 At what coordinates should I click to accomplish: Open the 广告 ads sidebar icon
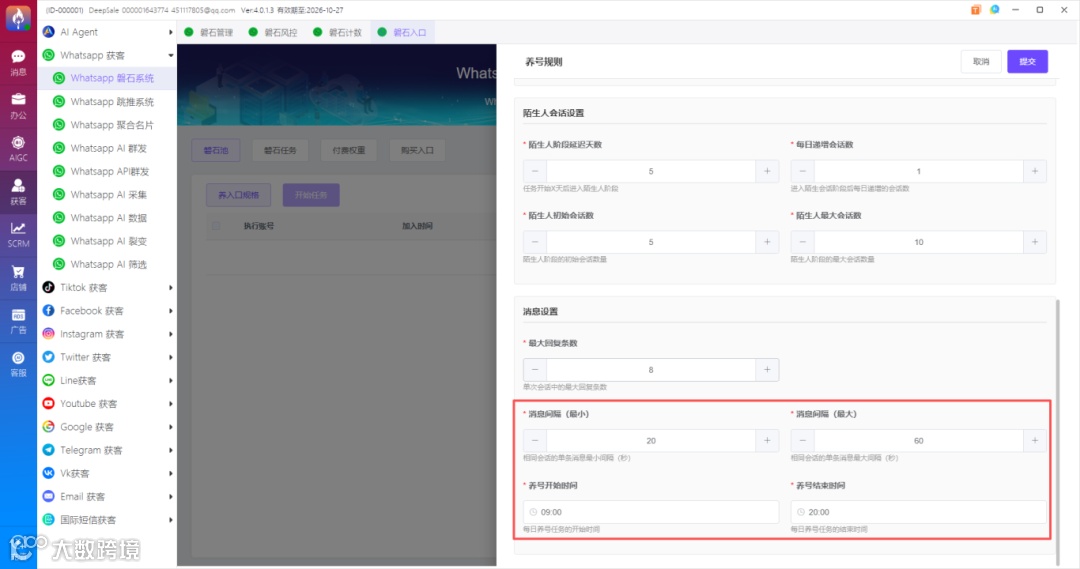pyautogui.click(x=19, y=321)
